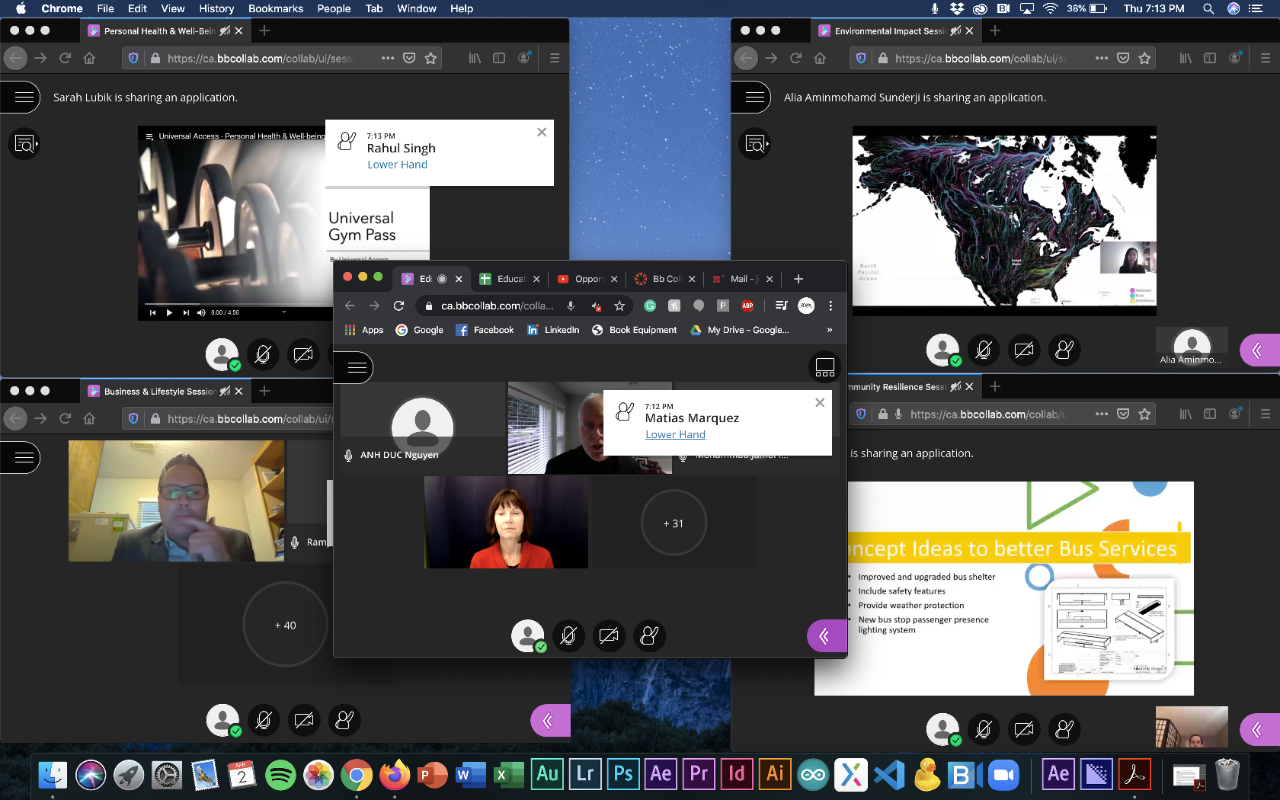The image size is (1280, 800).
Task: Play the Universal Access video
Action: point(169,313)
